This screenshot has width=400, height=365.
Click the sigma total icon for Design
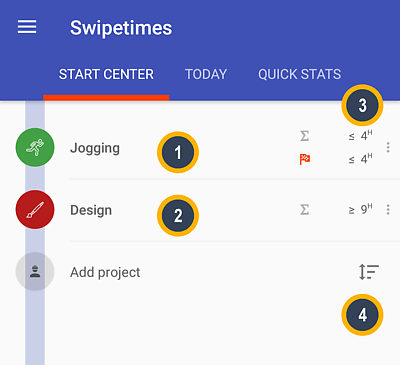[304, 210]
